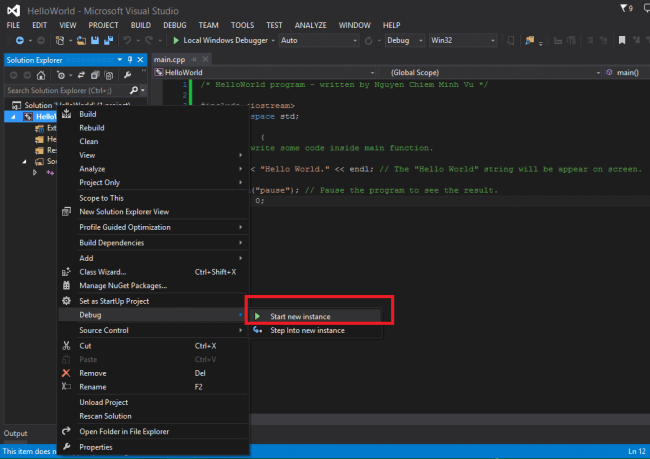
Task: Click the Pending Changes Filter icon
Action: (x=61, y=75)
